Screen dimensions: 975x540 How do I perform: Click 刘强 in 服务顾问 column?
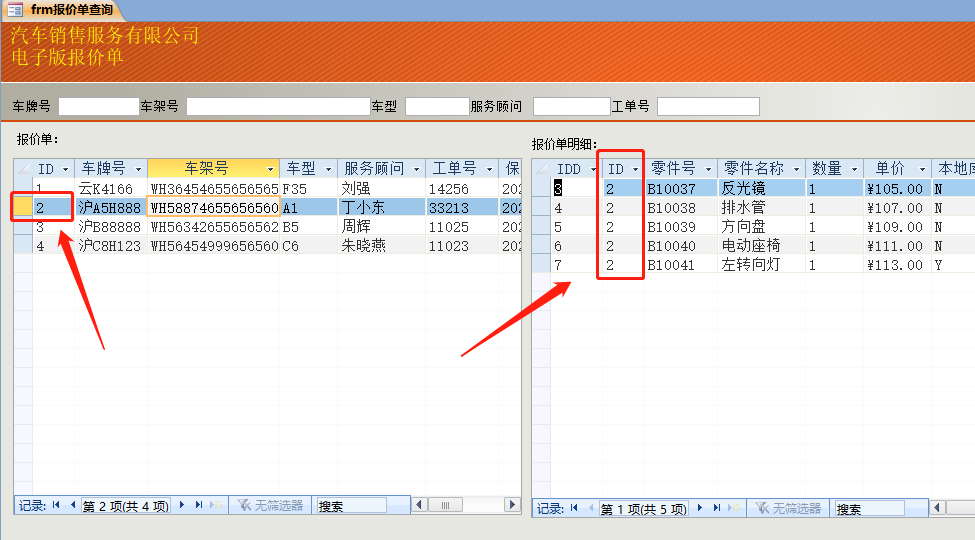(381, 189)
